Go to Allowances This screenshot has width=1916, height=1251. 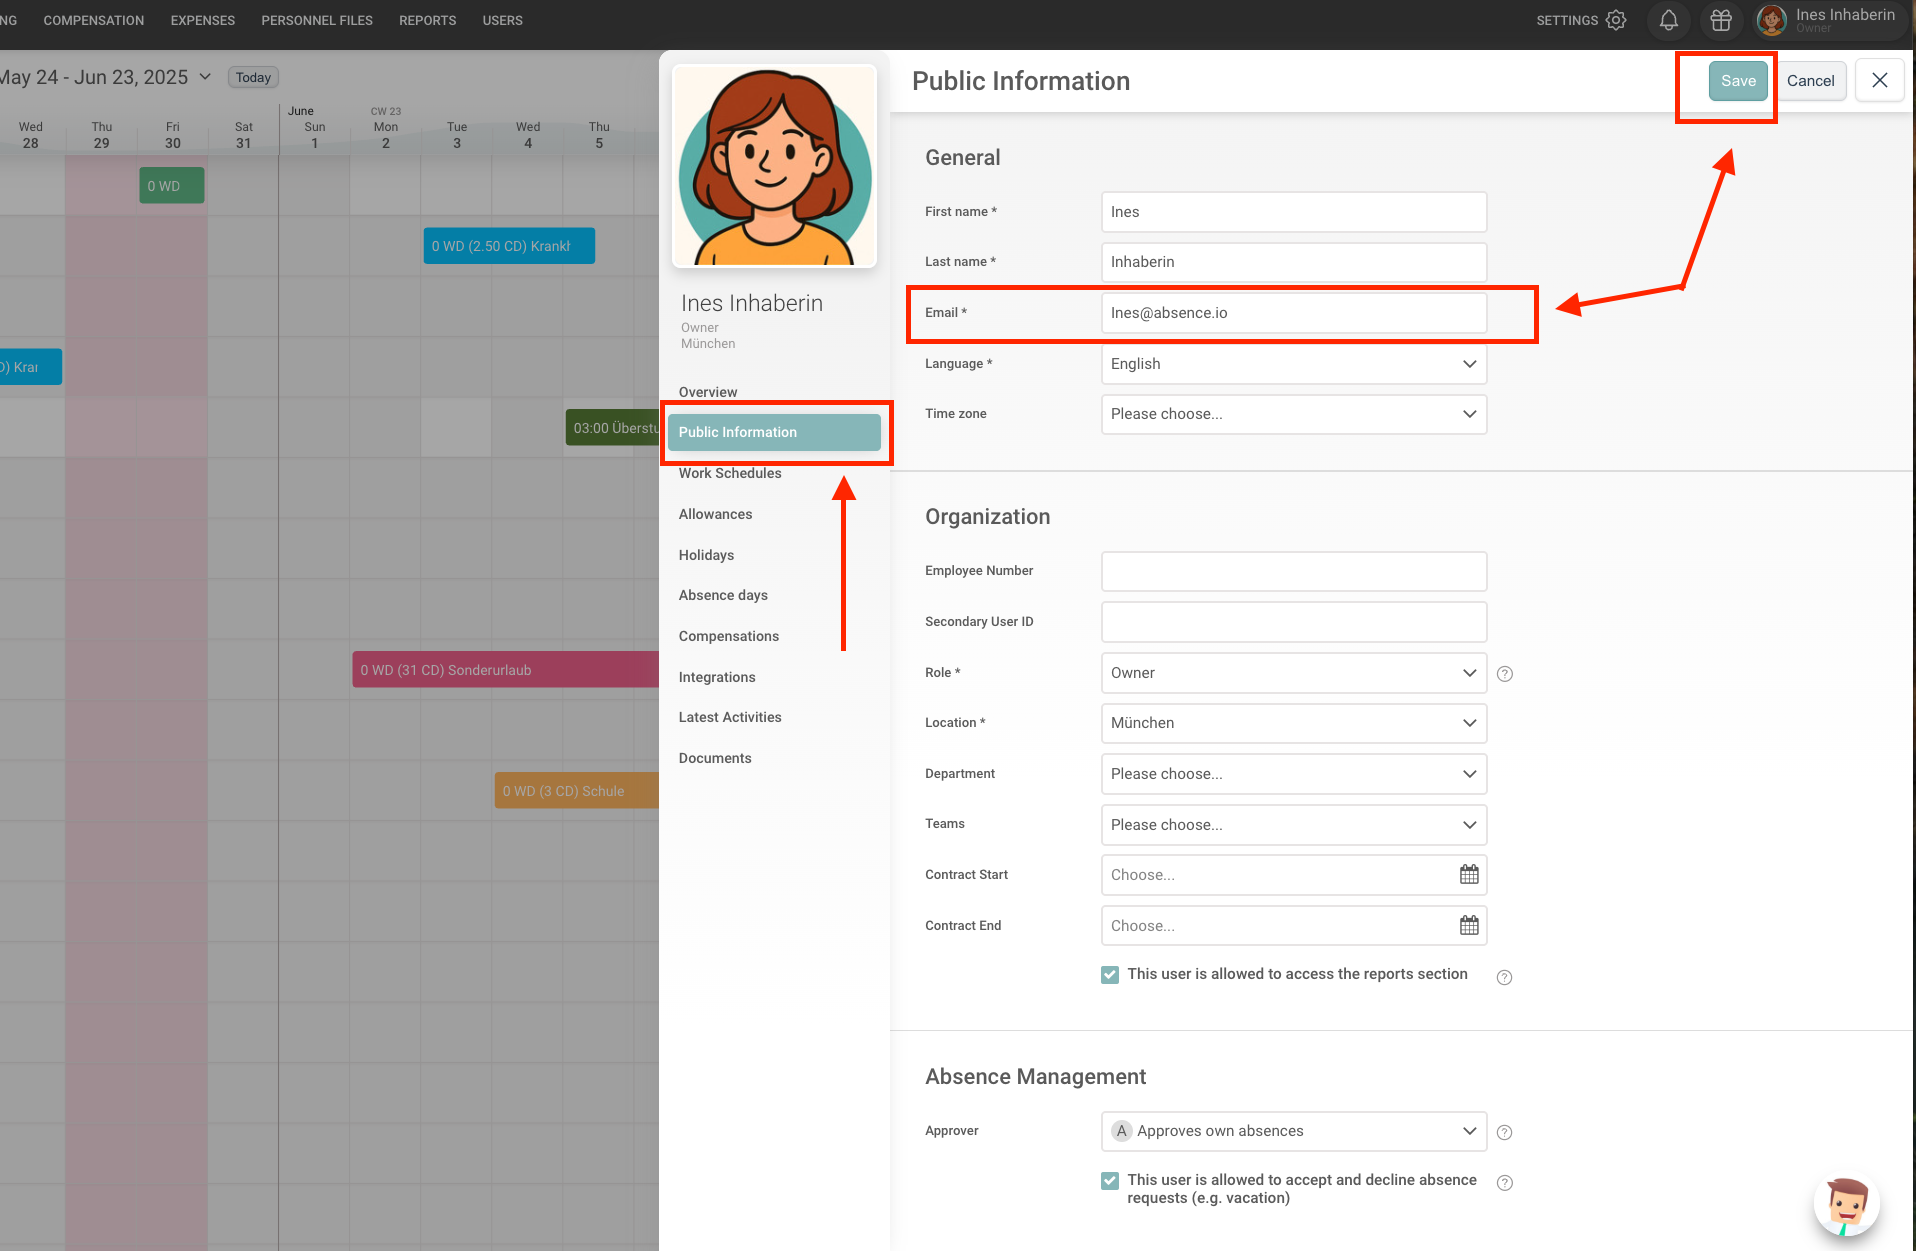coord(715,514)
